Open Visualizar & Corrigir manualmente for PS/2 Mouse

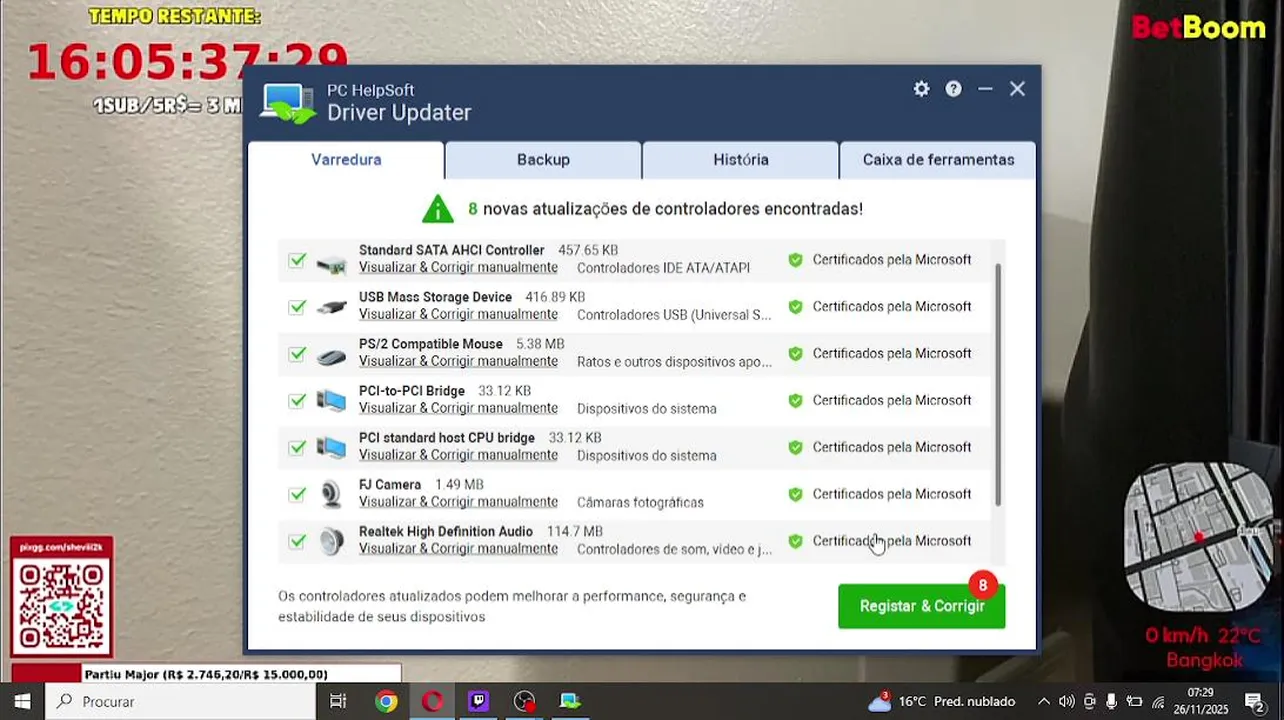pyautogui.click(x=458, y=362)
